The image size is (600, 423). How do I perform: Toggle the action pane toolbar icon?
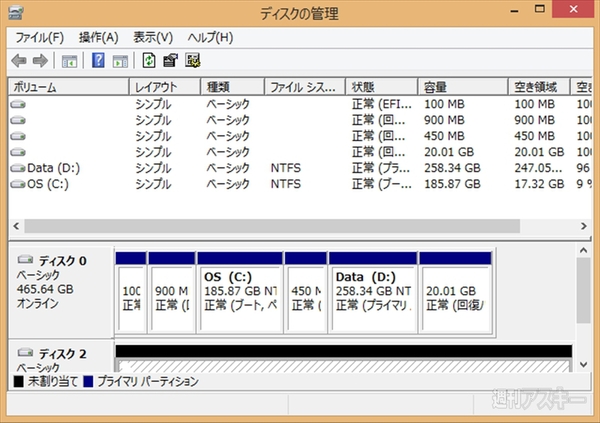(120, 61)
